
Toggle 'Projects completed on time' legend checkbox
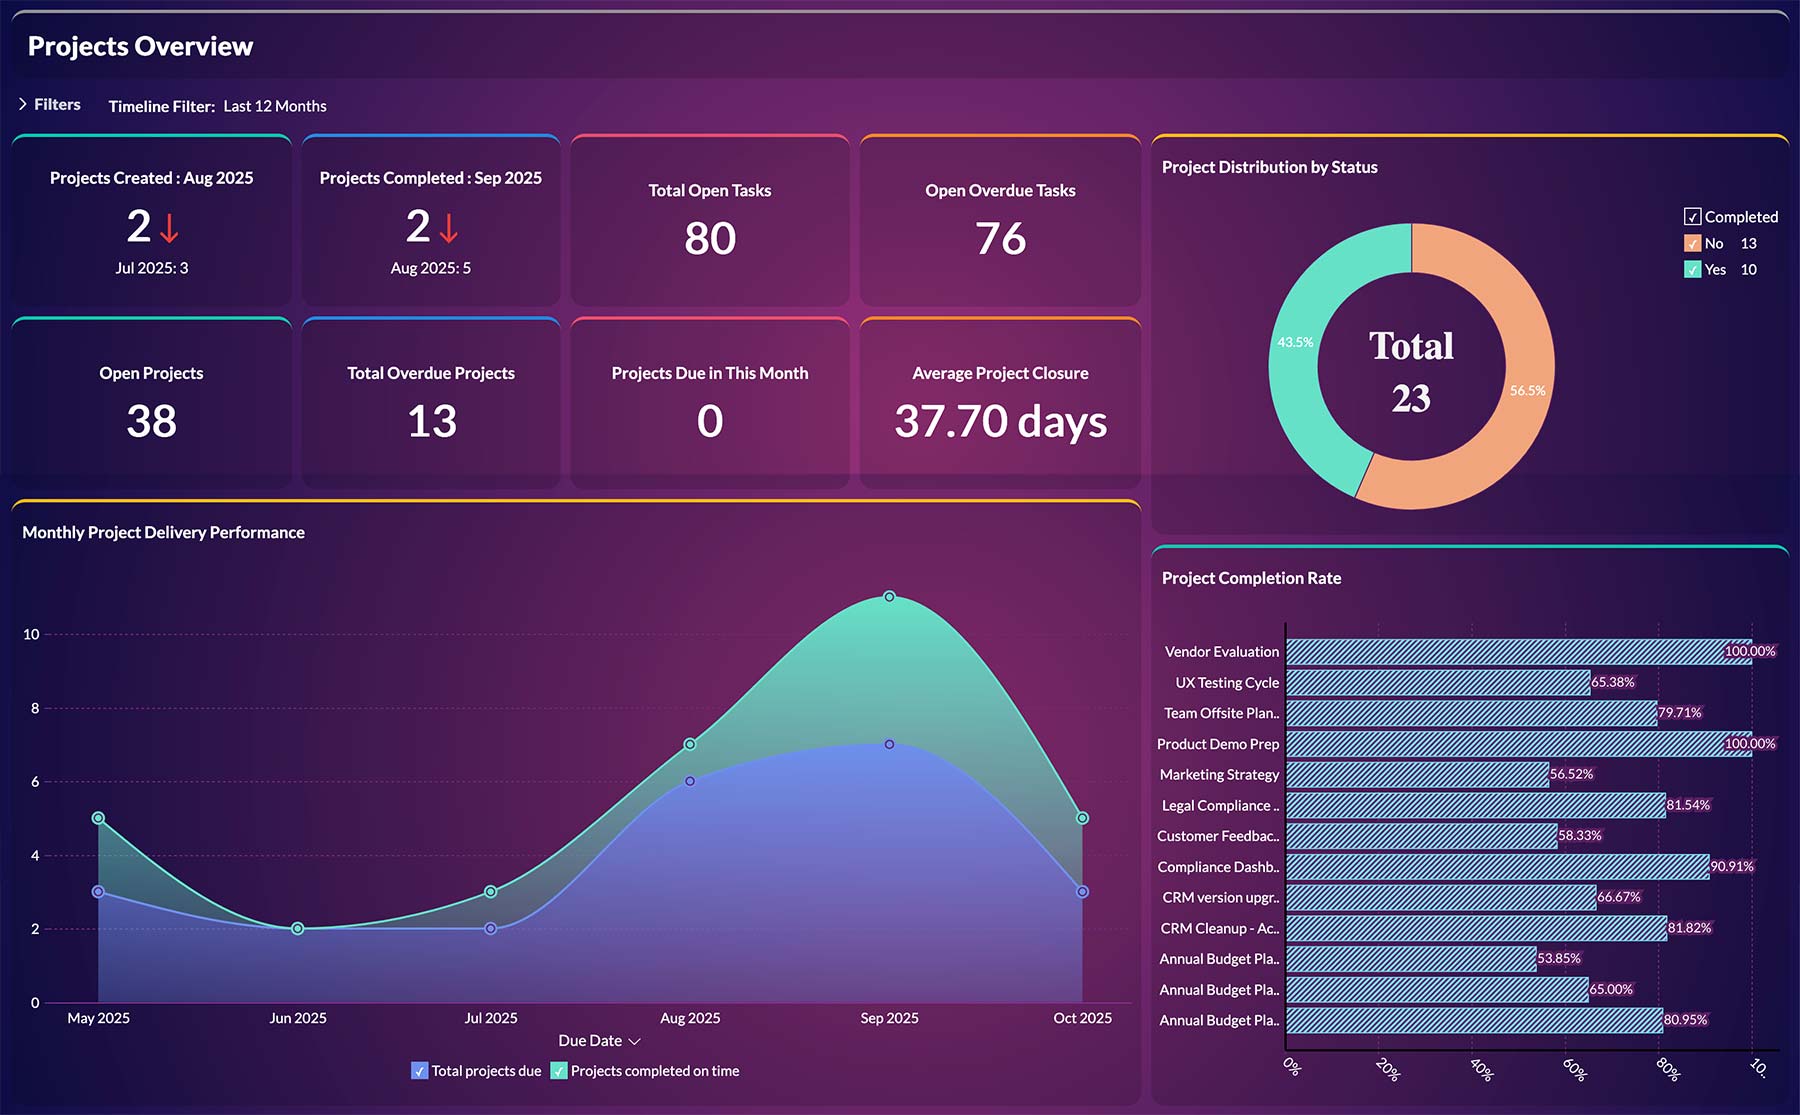point(559,1071)
